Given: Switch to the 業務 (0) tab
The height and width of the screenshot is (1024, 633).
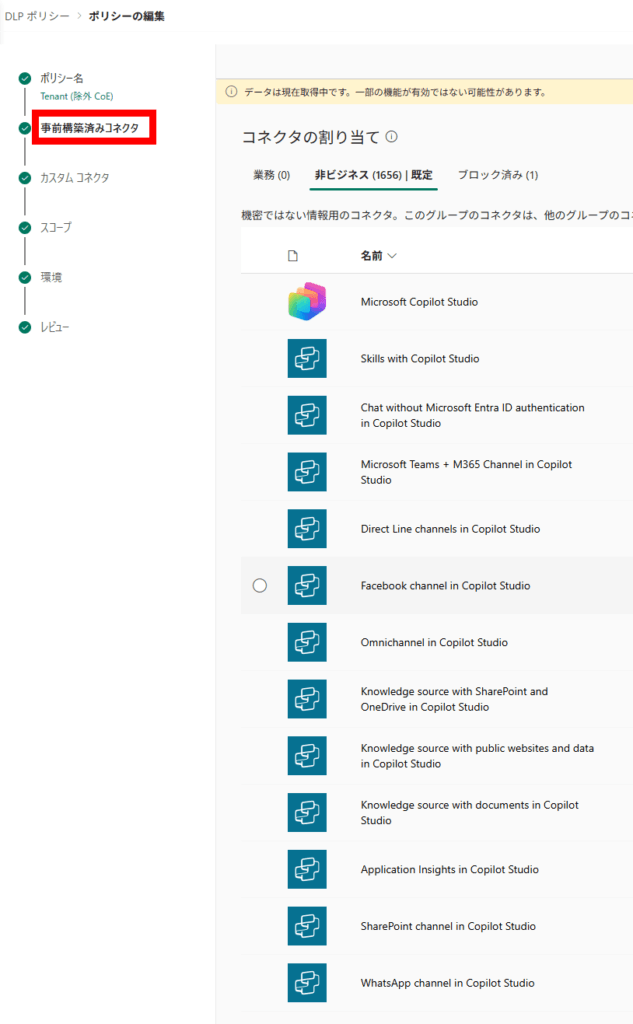Looking at the screenshot, I should coord(271,175).
